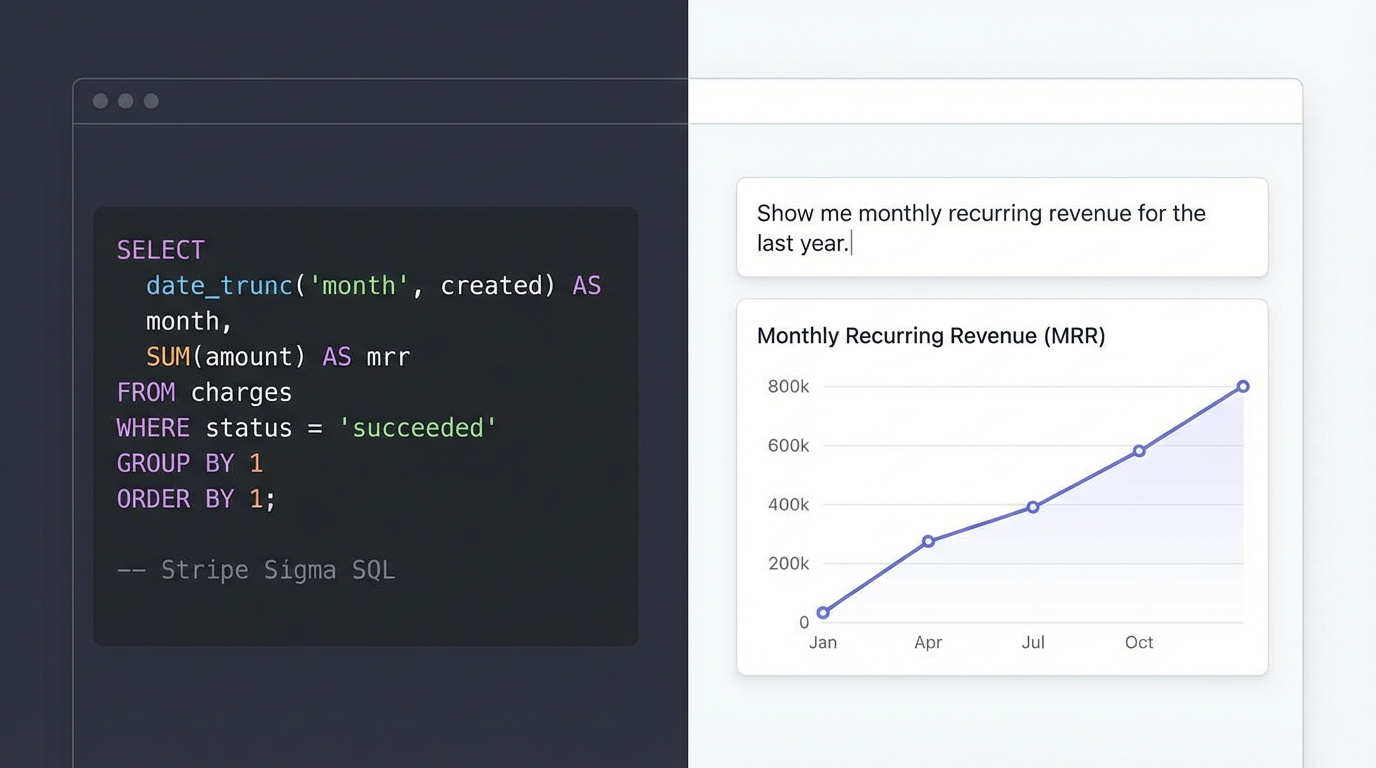Screen dimensions: 1376x768
Task: Select the data point above Jul
Action: click(1032, 508)
